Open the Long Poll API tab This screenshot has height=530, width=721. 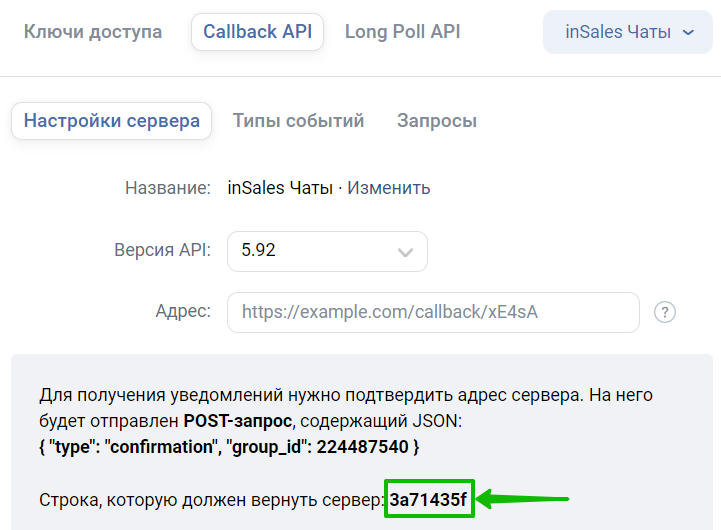[402, 32]
